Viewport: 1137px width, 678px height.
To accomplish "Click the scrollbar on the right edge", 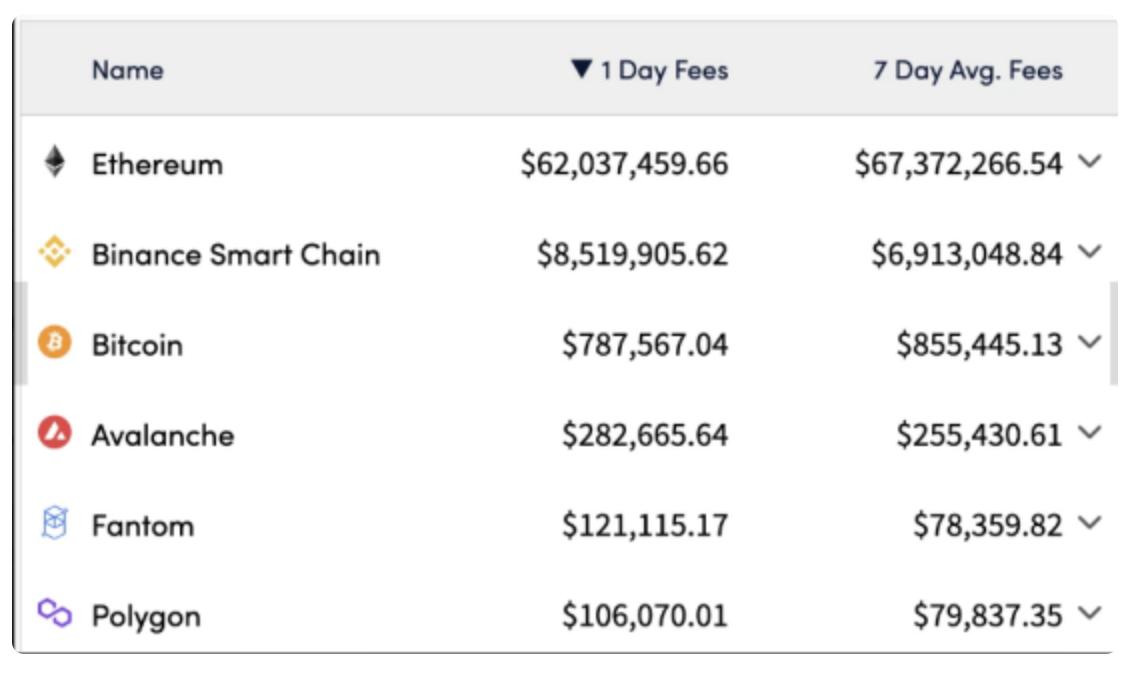I will tap(1114, 335).
